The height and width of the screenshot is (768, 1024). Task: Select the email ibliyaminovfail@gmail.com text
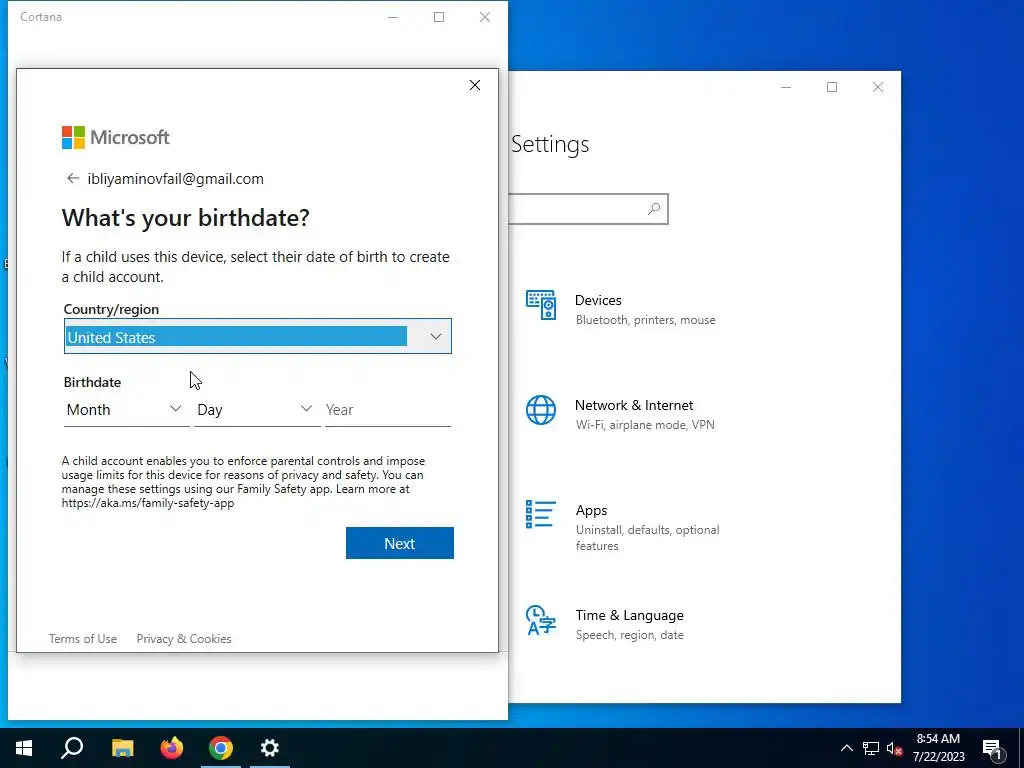click(176, 179)
